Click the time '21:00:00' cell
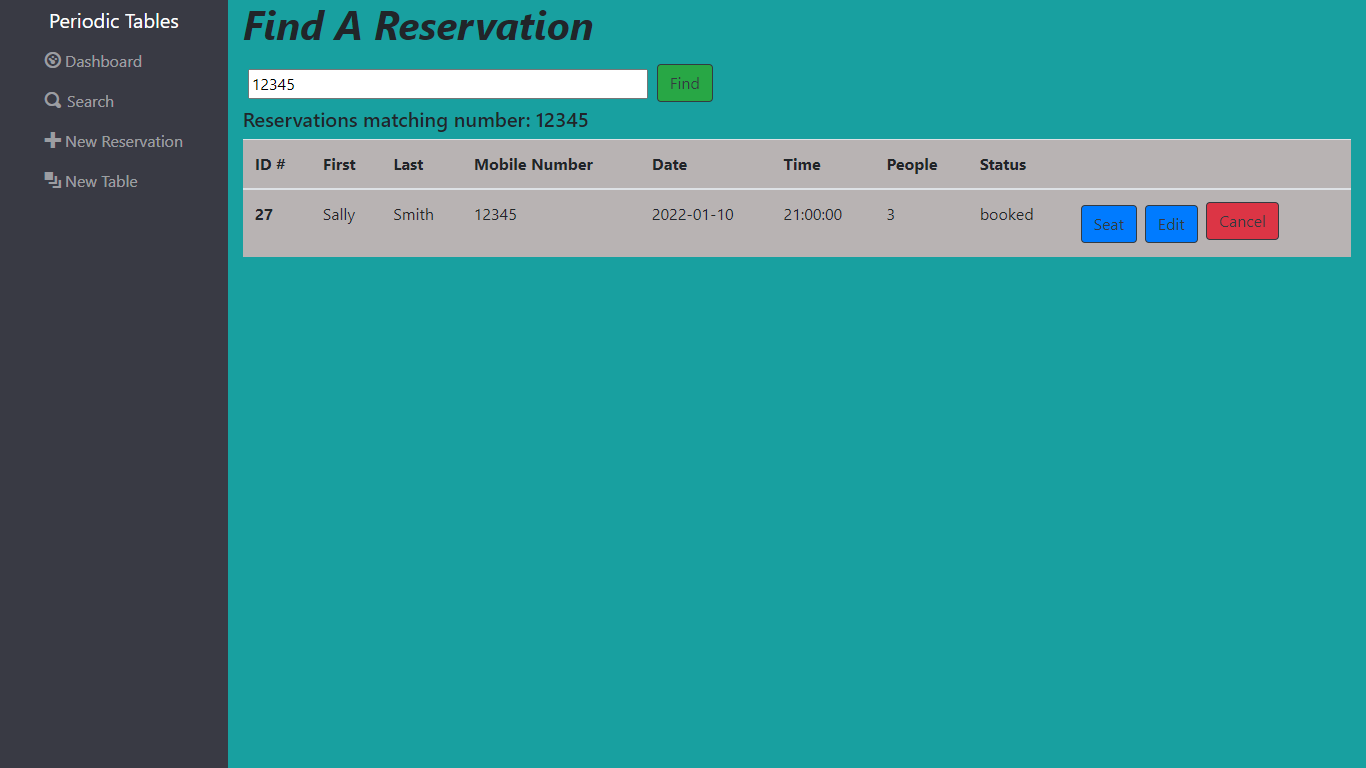The height and width of the screenshot is (768, 1366). [813, 215]
